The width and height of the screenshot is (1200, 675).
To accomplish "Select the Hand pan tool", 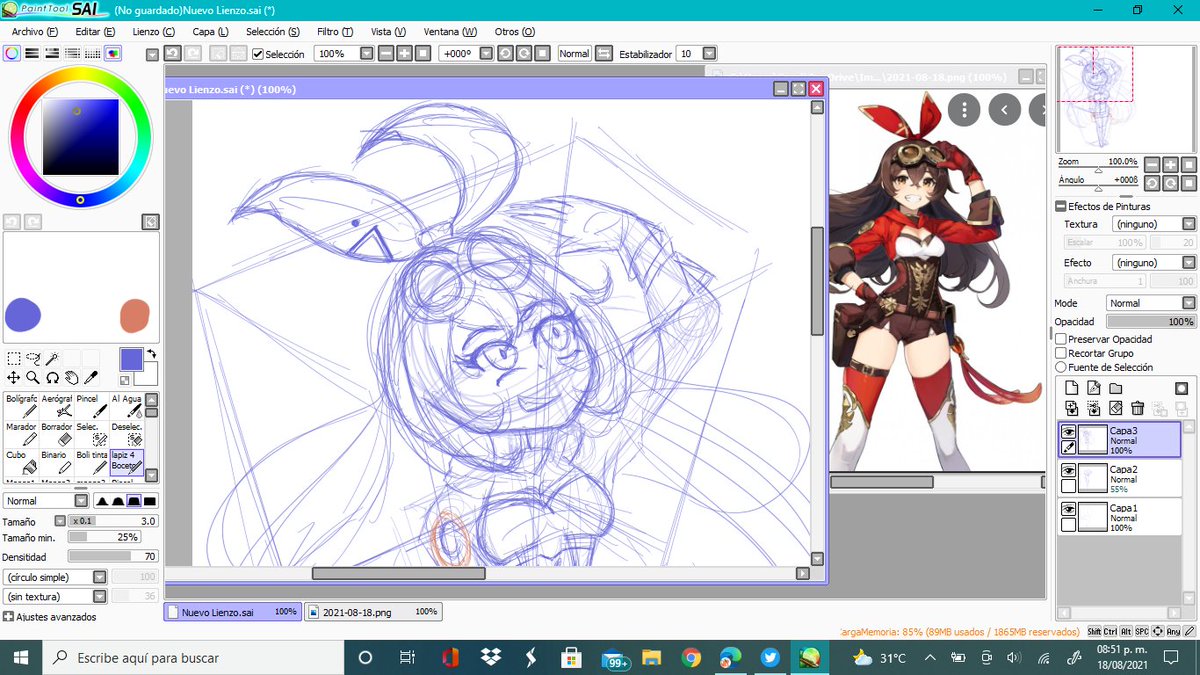I will (71, 377).
